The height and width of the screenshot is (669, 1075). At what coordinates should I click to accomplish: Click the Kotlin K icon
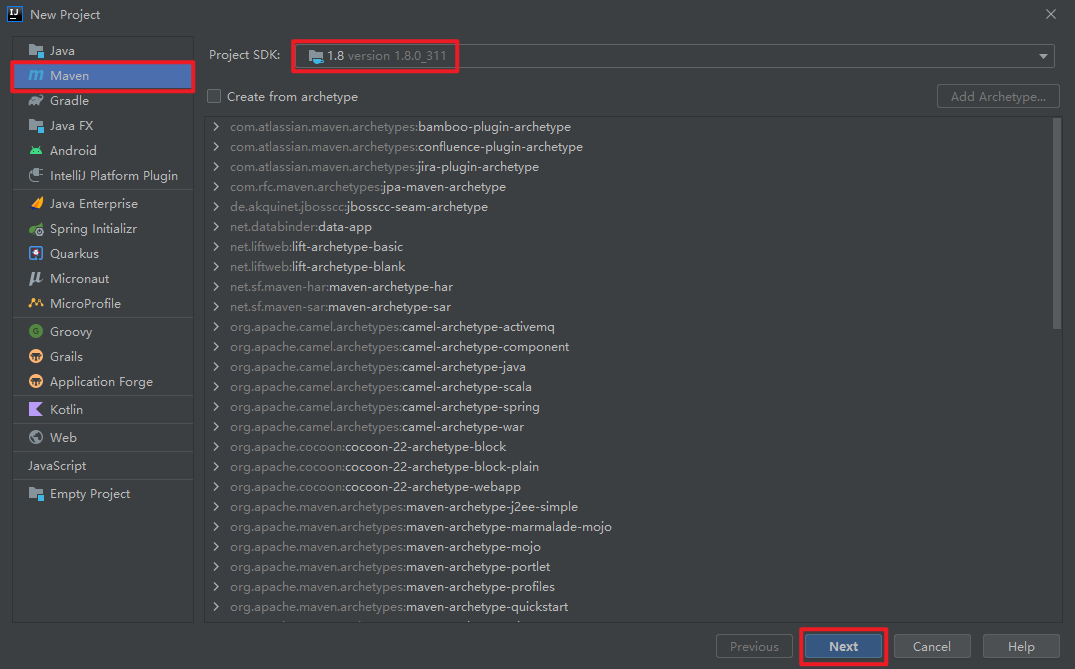point(36,409)
